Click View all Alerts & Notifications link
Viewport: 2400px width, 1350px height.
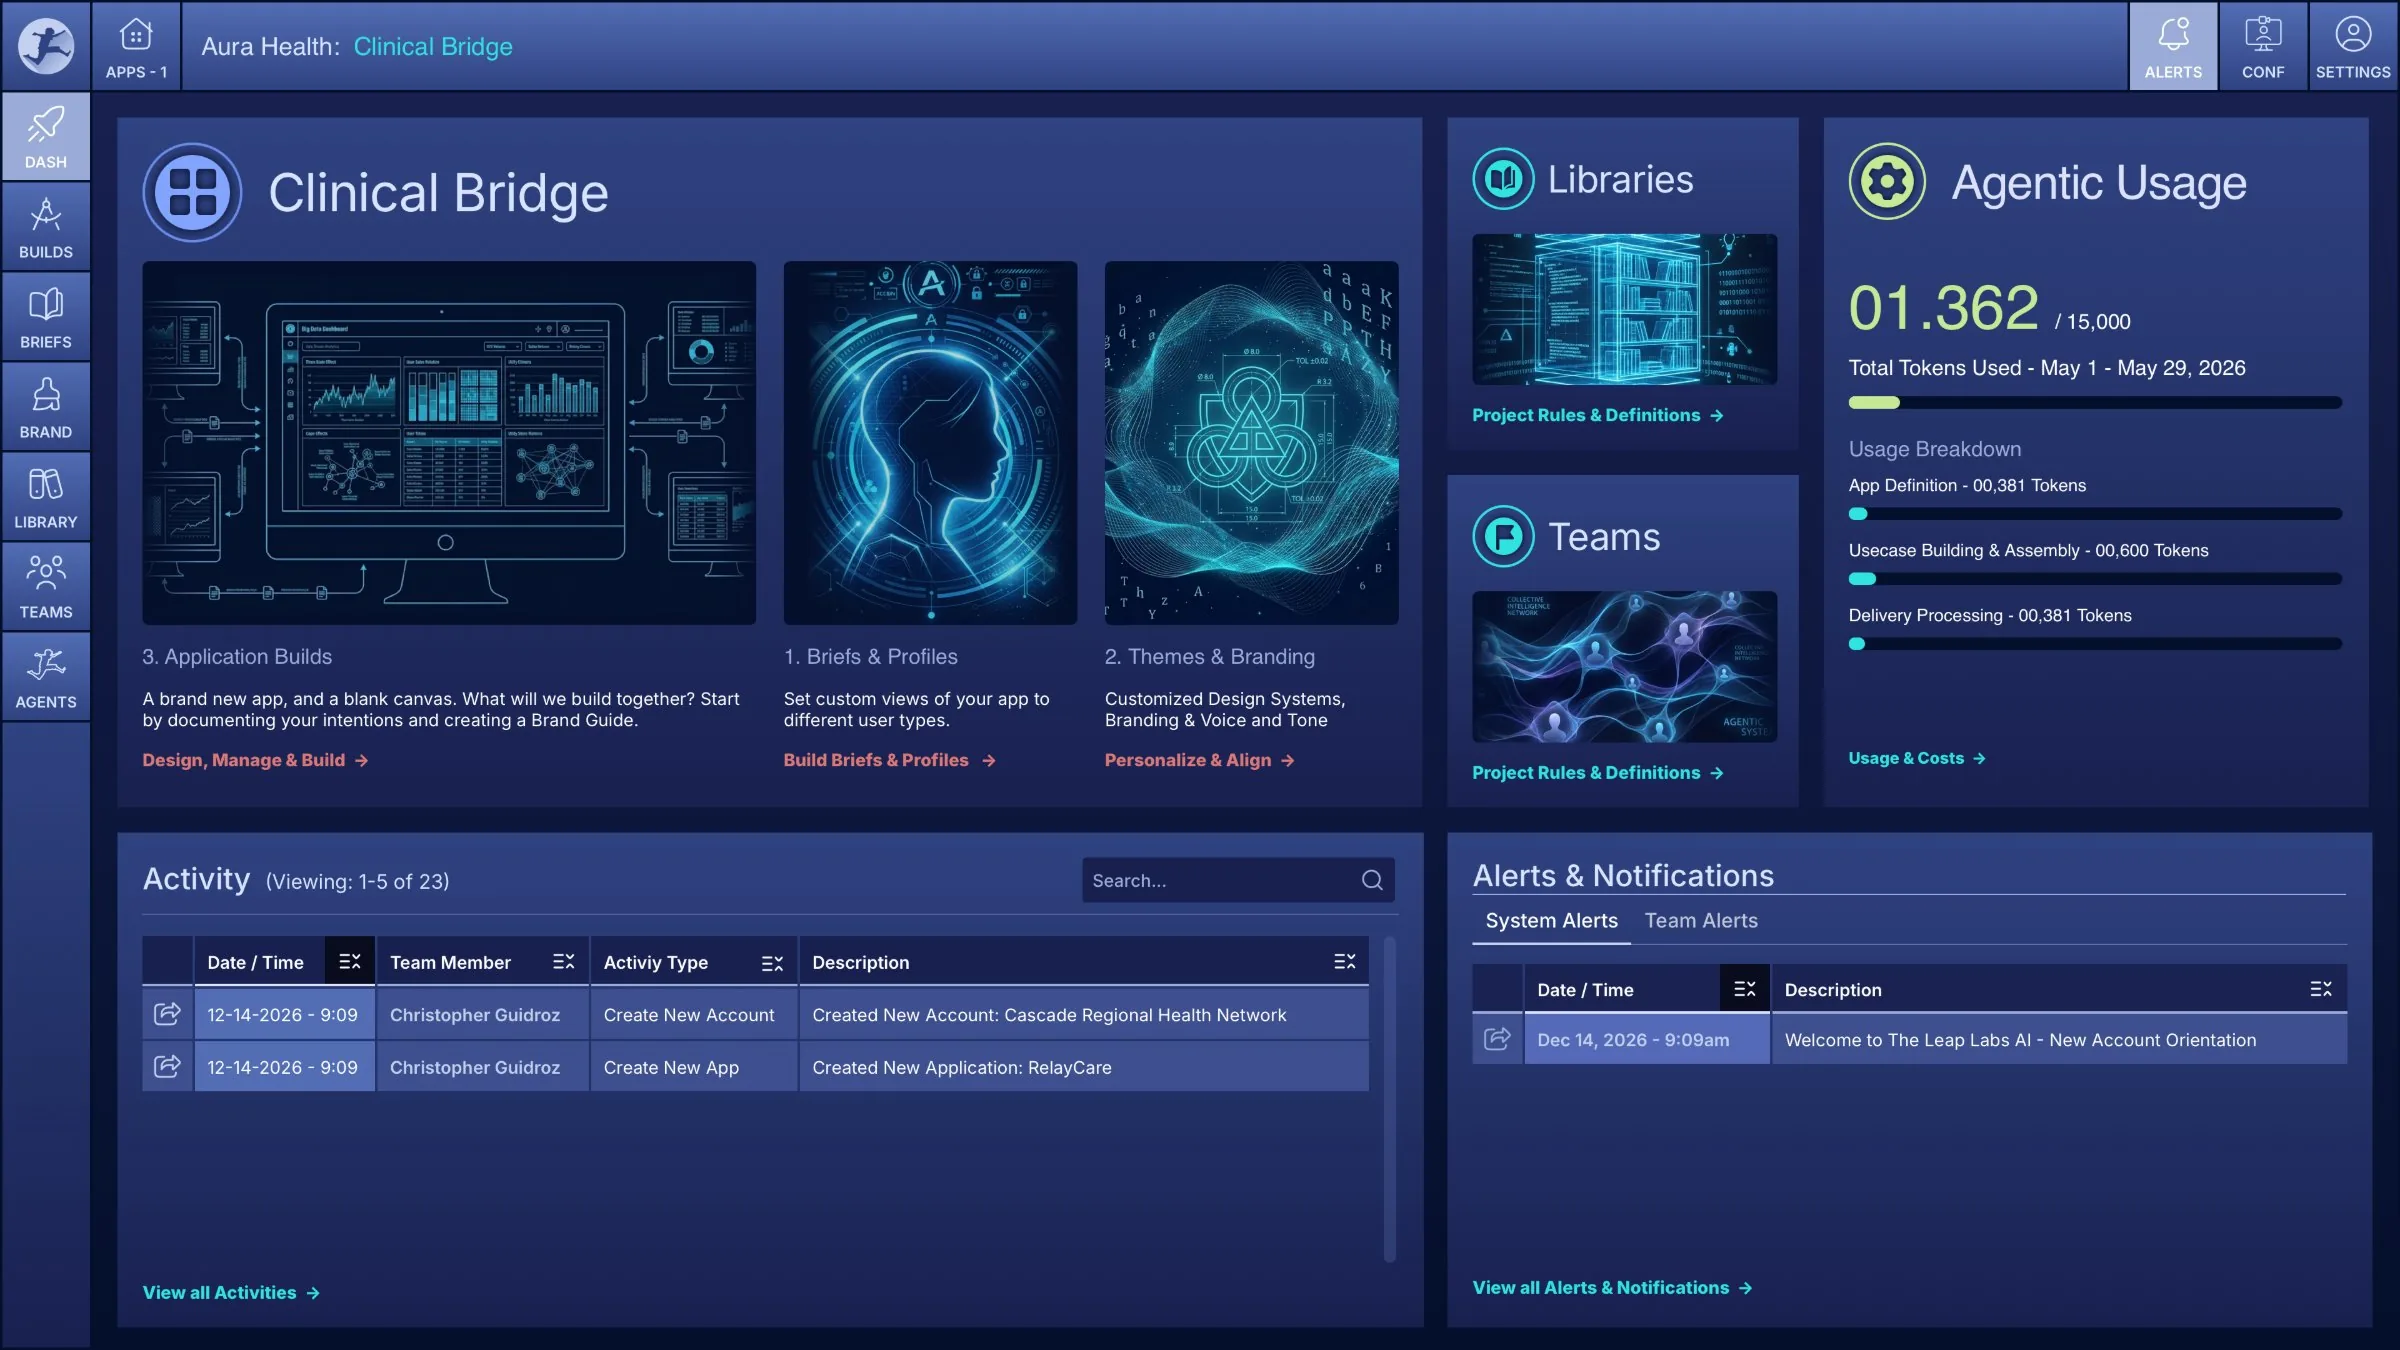[x=1612, y=1287]
